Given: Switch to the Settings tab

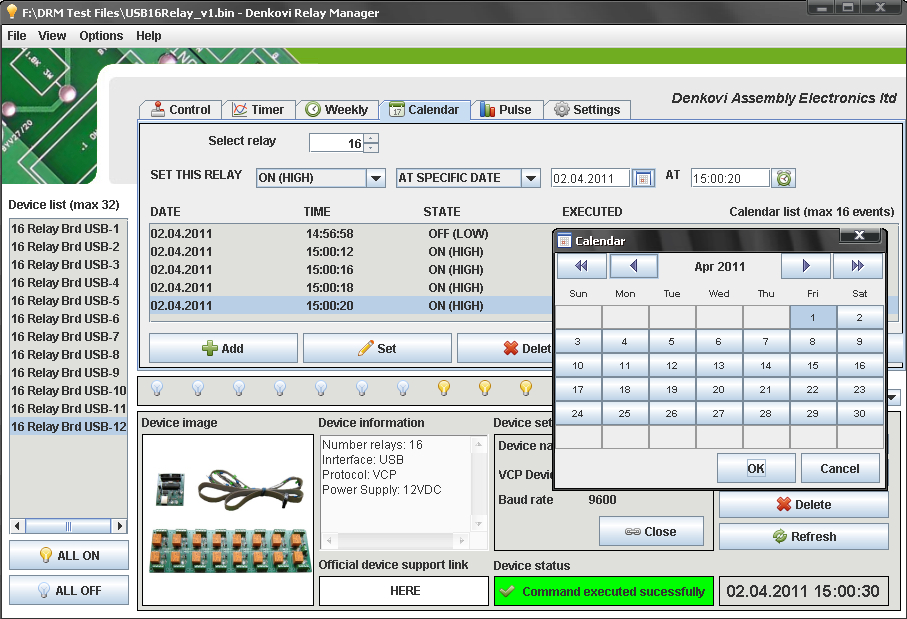Looking at the screenshot, I should 587,109.
